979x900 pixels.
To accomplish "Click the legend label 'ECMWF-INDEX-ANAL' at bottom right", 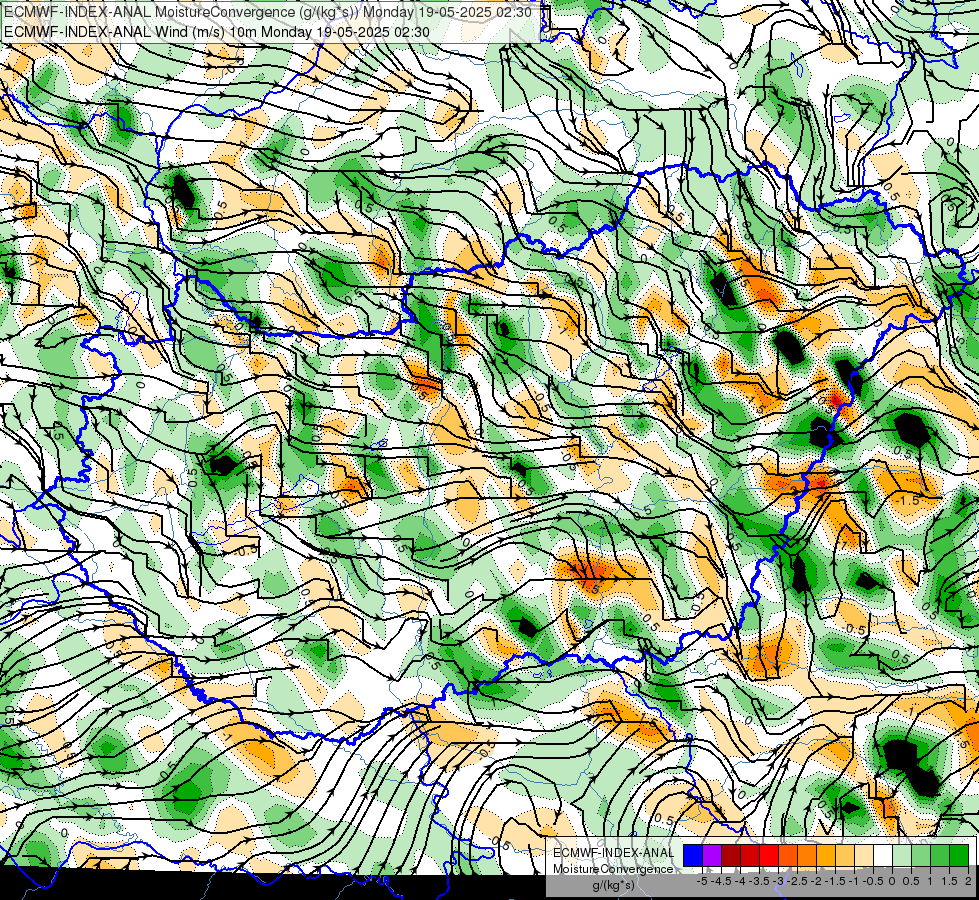I will tap(614, 853).
